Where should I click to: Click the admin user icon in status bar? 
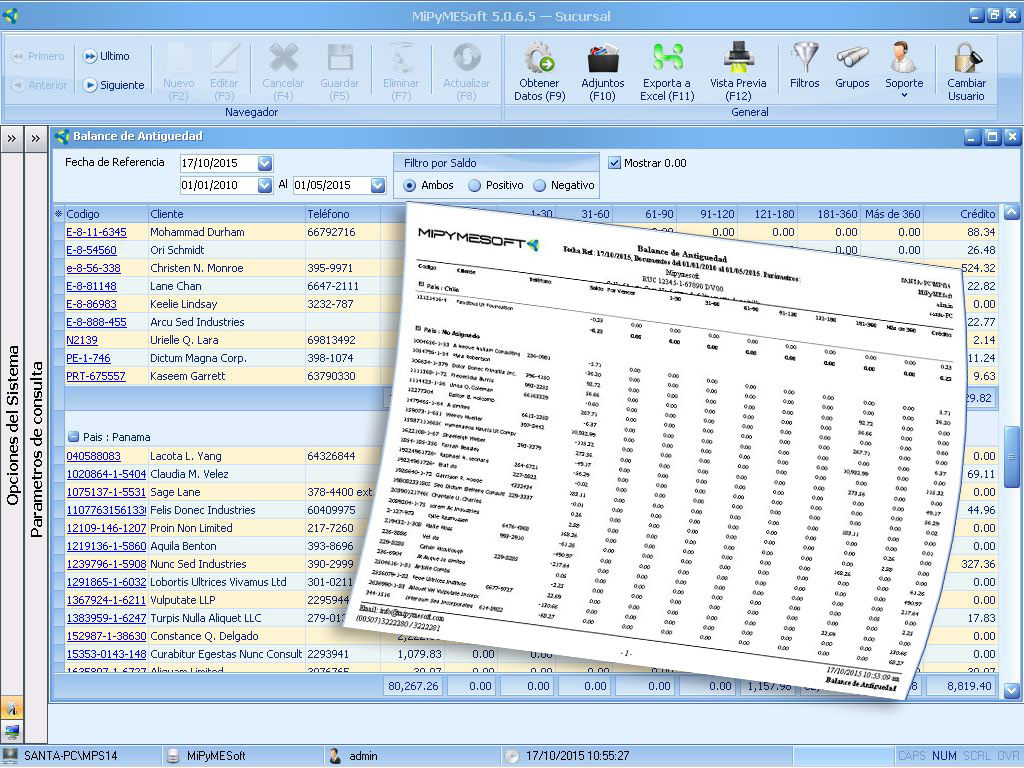tap(335, 756)
